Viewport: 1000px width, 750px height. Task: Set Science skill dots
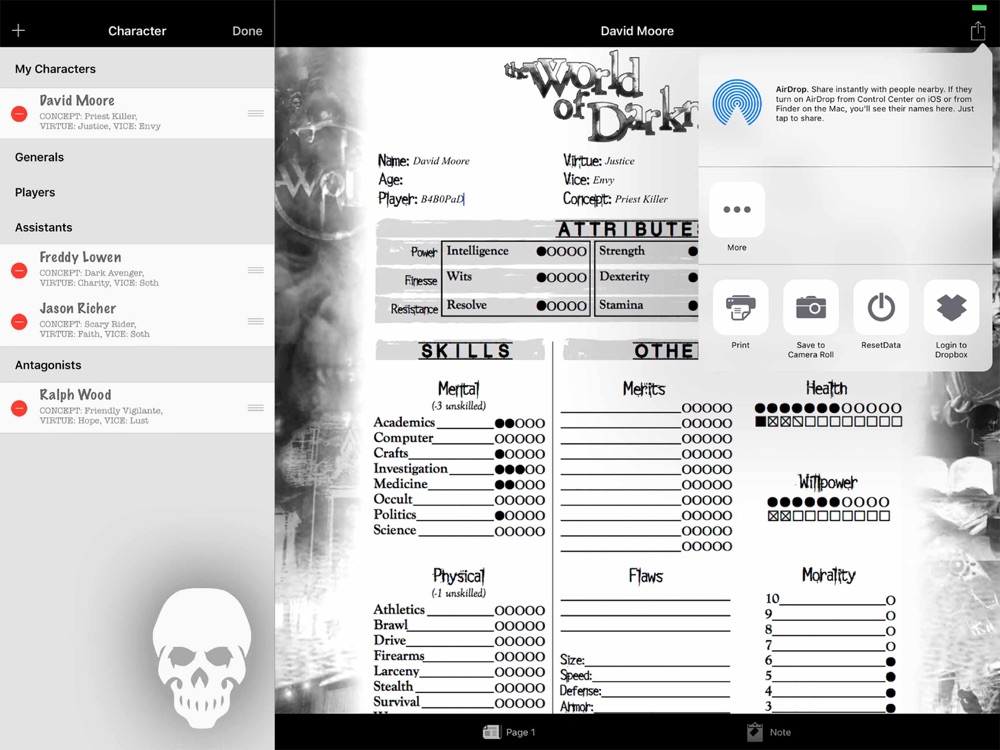point(520,531)
